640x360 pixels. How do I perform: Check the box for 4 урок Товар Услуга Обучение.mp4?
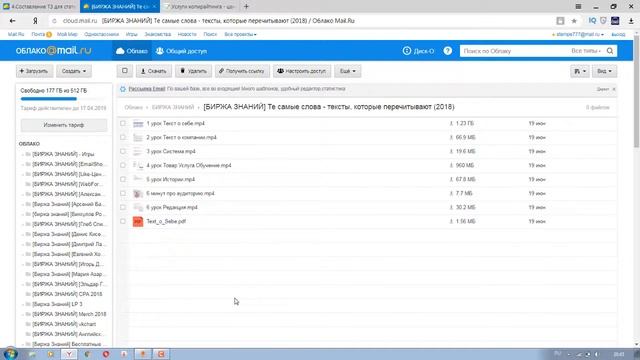click(123, 165)
